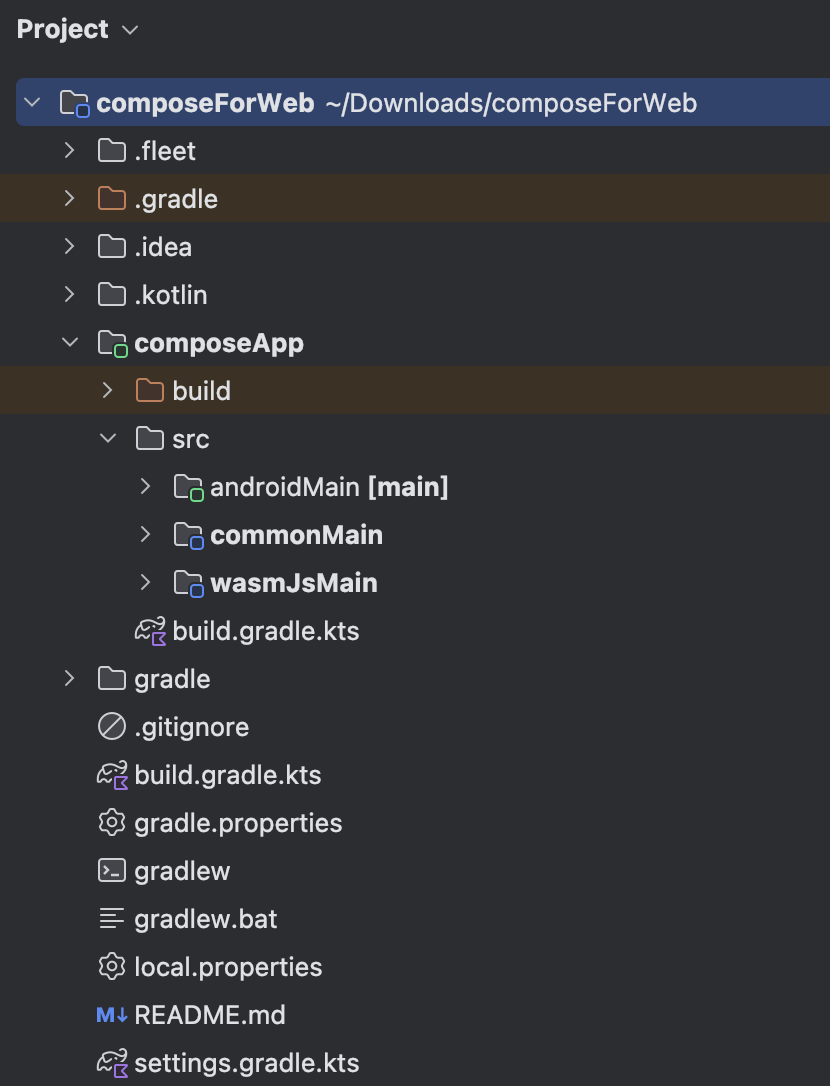Screen dimensions: 830x1086
Task: Select the local.properties file
Action: tap(415, 967)
